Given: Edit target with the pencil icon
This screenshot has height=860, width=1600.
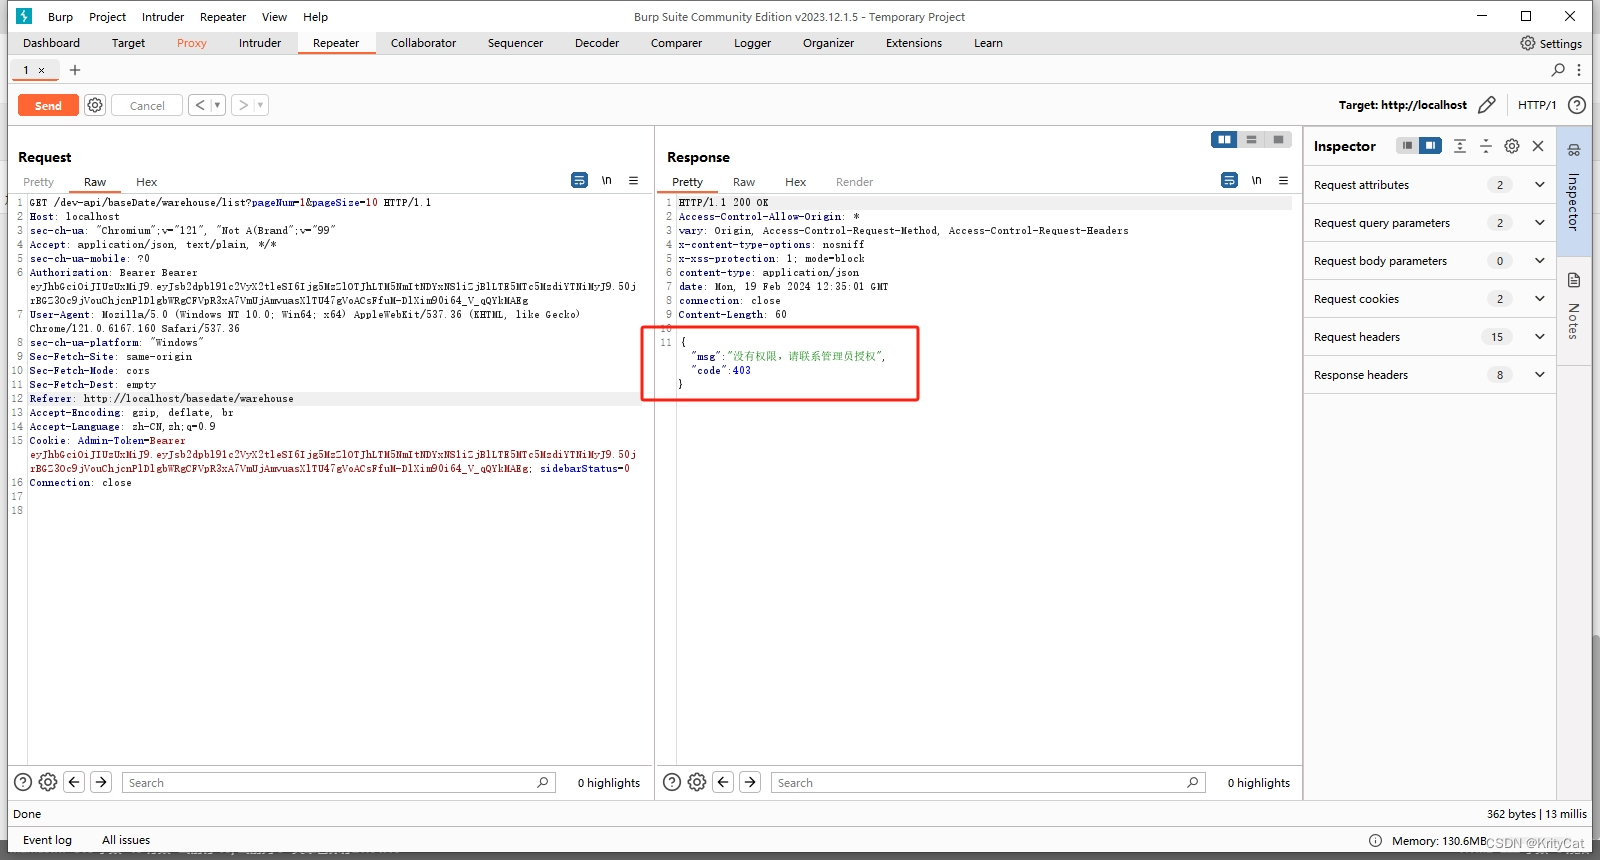Looking at the screenshot, I should click(x=1487, y=105).
